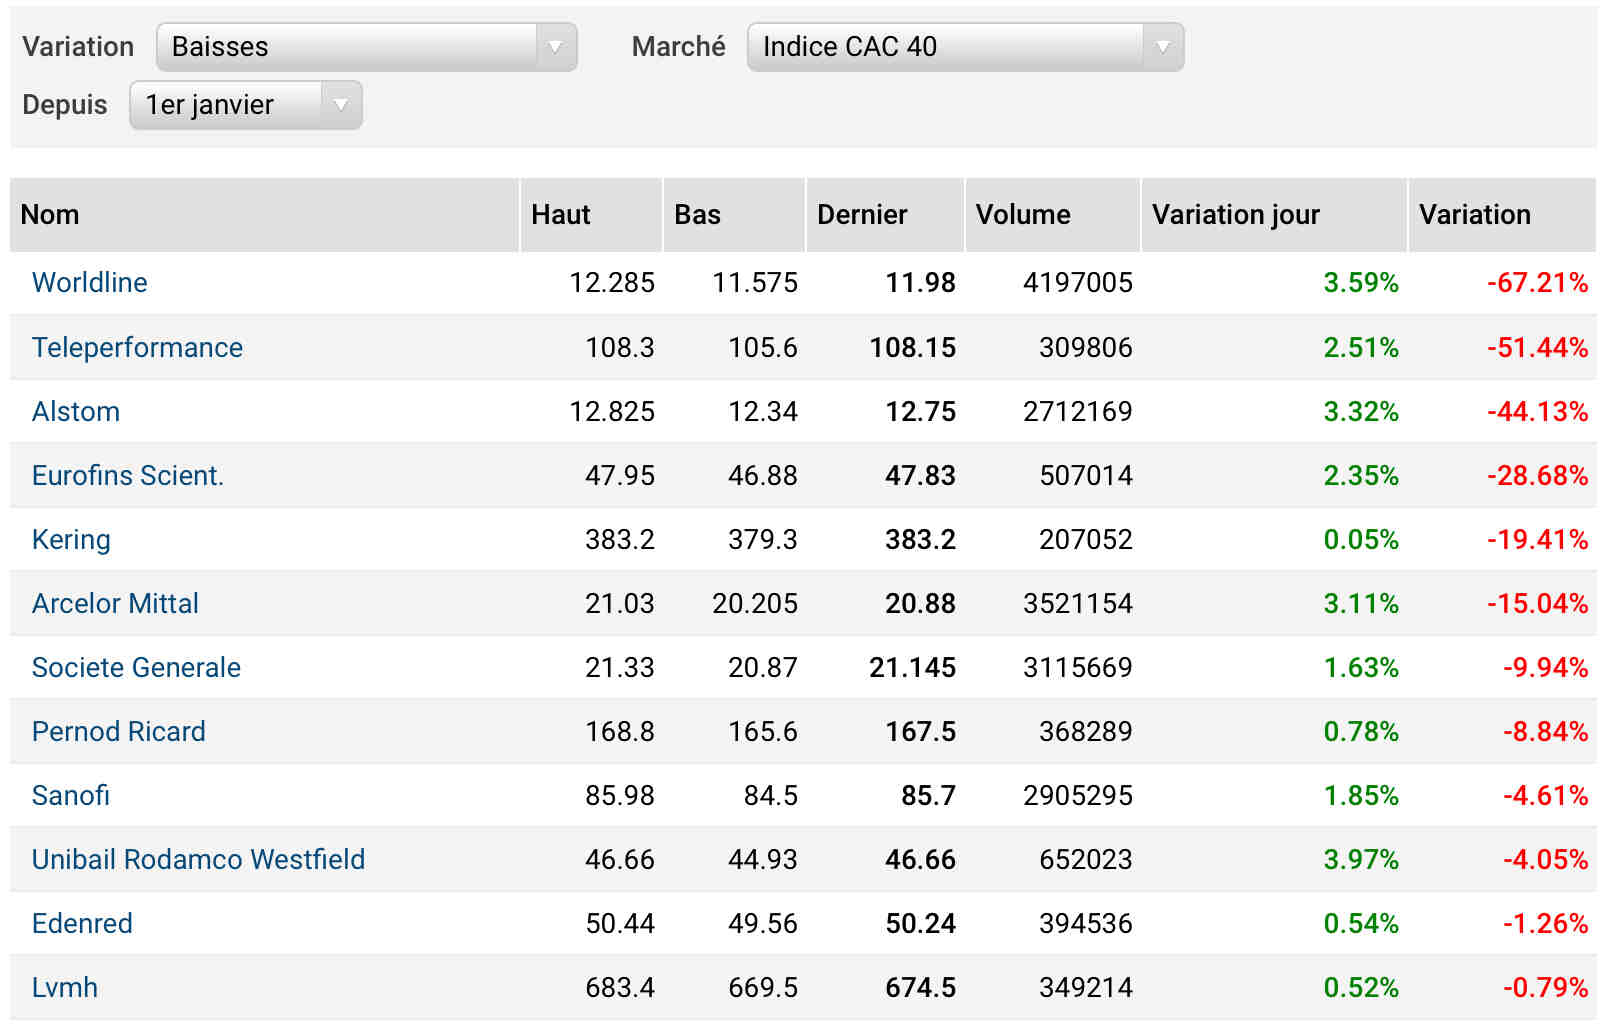Click Teleperformance high value 108.3
The image size is (1613, 1027).
(x=620, y=347)
